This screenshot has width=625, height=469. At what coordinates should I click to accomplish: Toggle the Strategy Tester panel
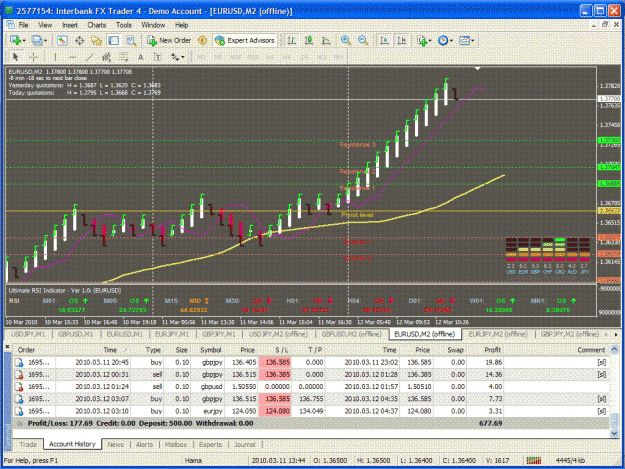(131, 40)
